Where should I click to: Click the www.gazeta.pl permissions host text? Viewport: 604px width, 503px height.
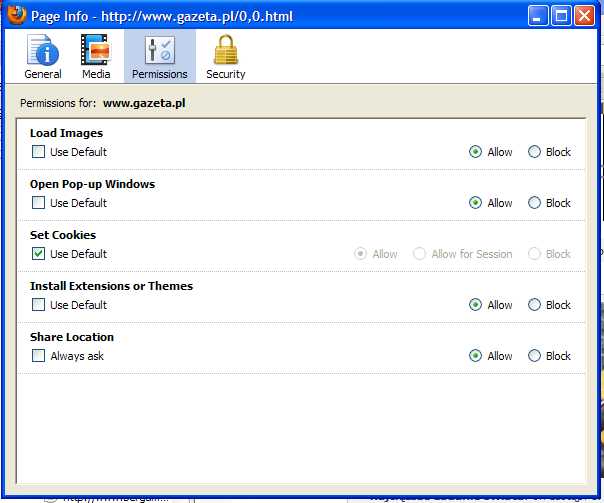[144, 103]
